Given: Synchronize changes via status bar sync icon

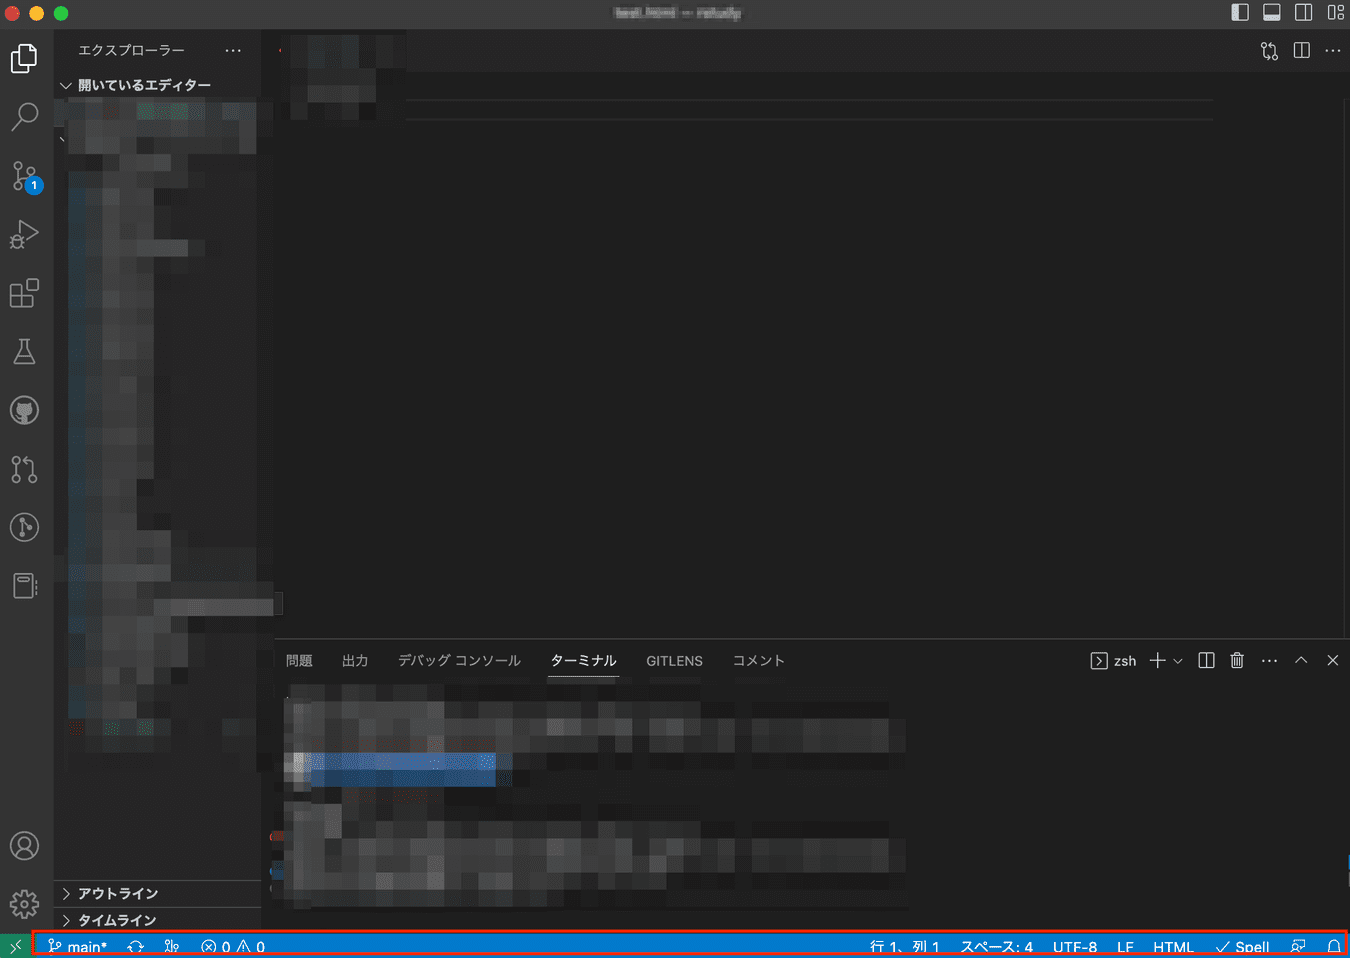Looking at the screenshot, I should tap(136, 946).
